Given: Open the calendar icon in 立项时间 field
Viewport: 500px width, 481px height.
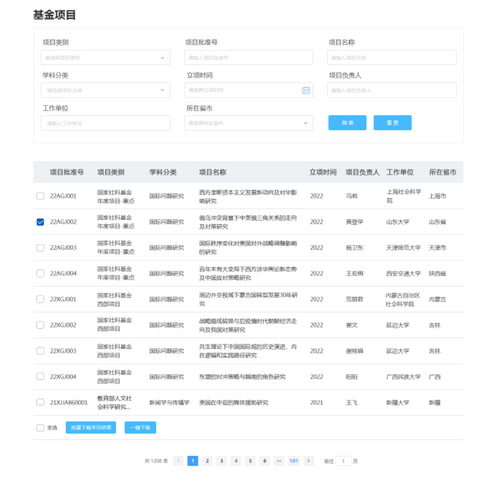Looking at the screenshot, I should [x=306, y=90].
